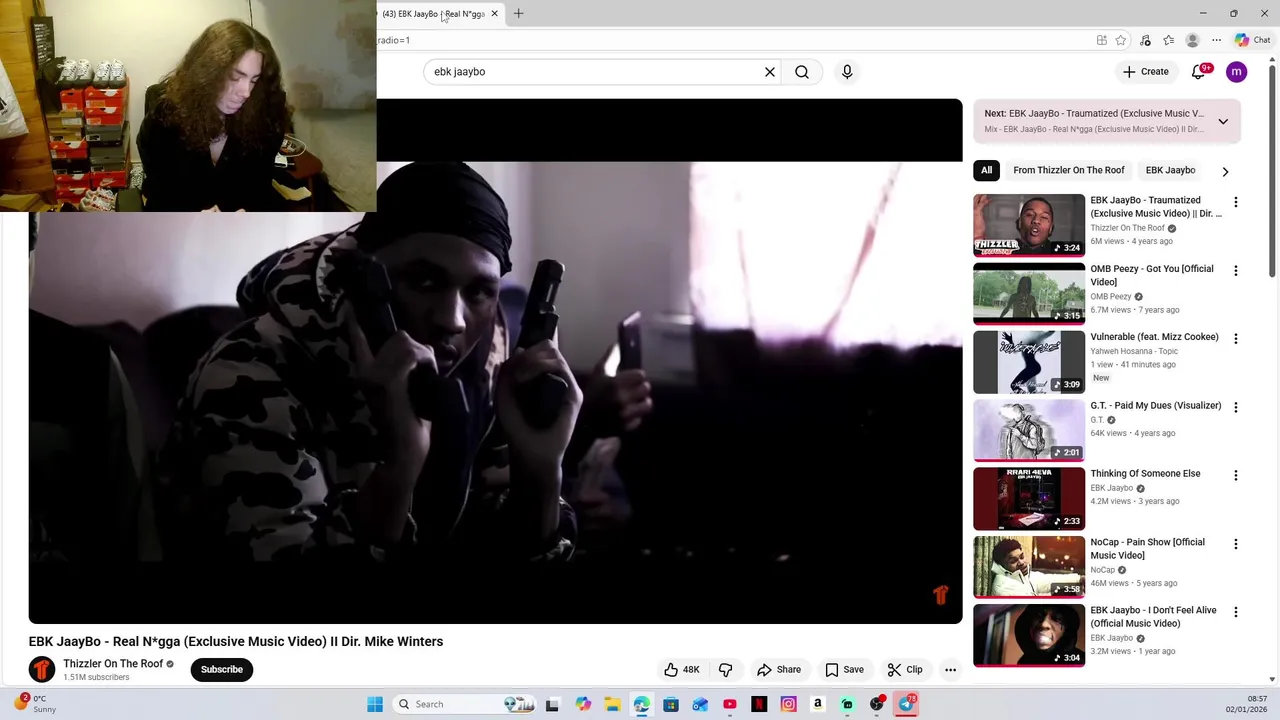Open Task View from the taskbar
Image resolution: width=1280 pixels, height=720 pixels.
552,704
